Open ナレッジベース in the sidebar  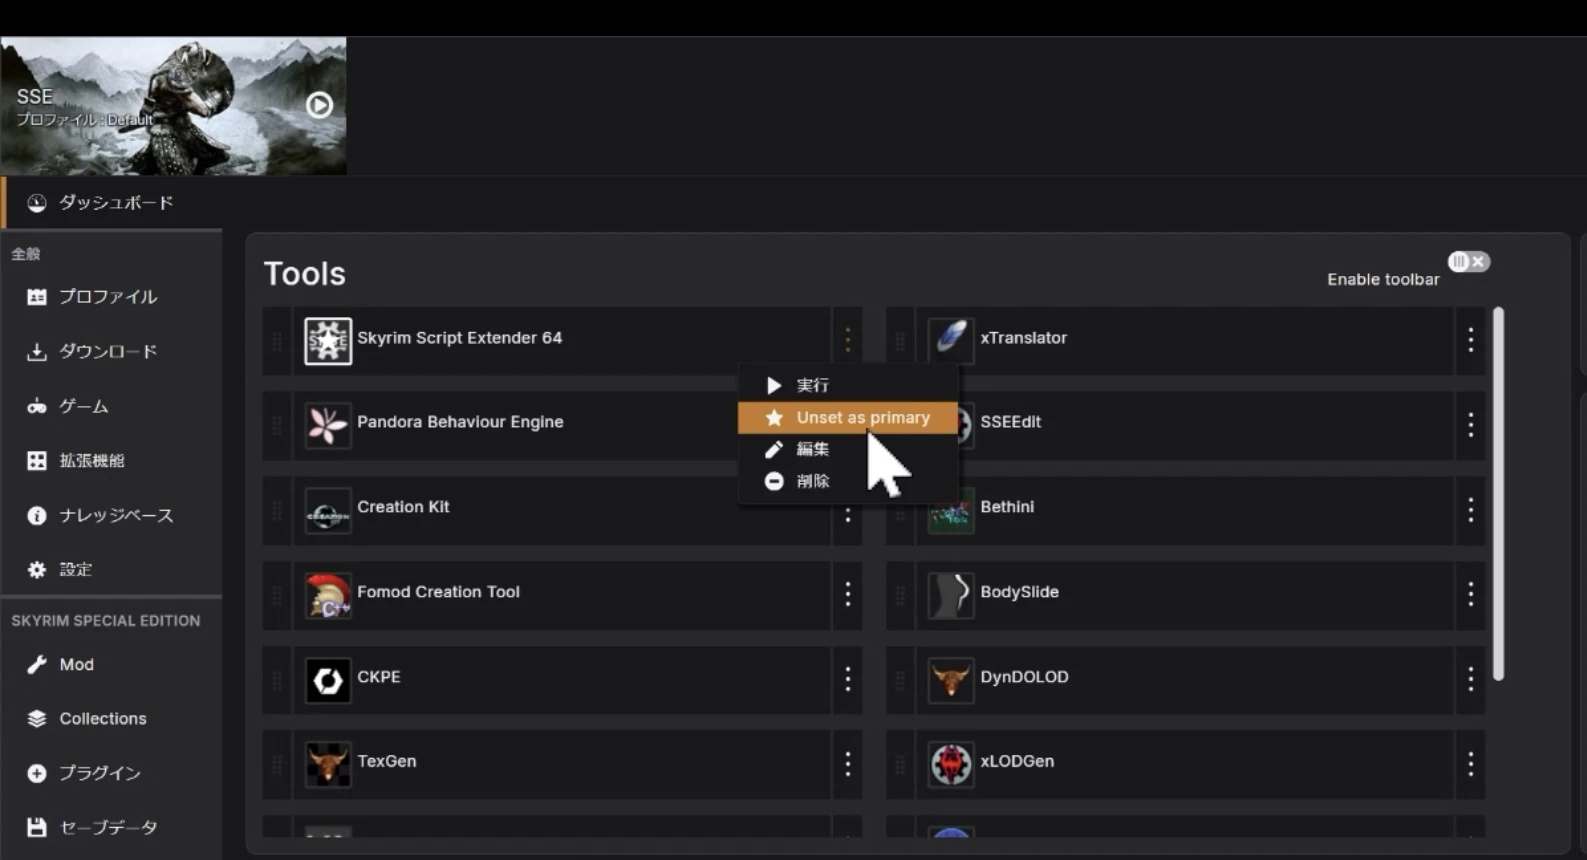pos(112,515)
